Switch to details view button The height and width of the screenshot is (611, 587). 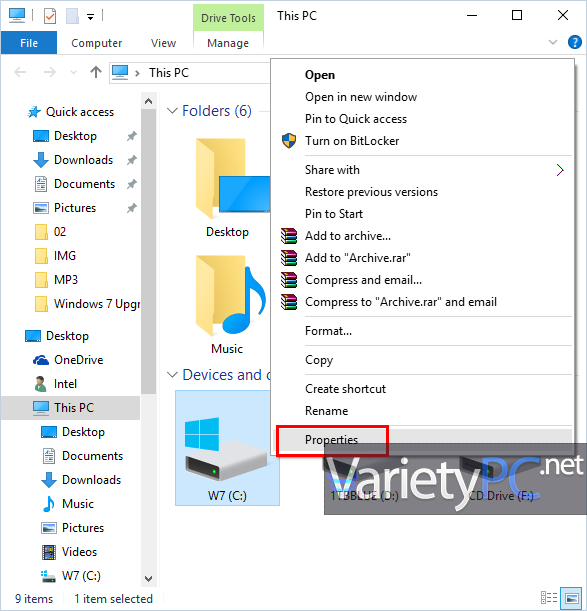coord(549,598)
